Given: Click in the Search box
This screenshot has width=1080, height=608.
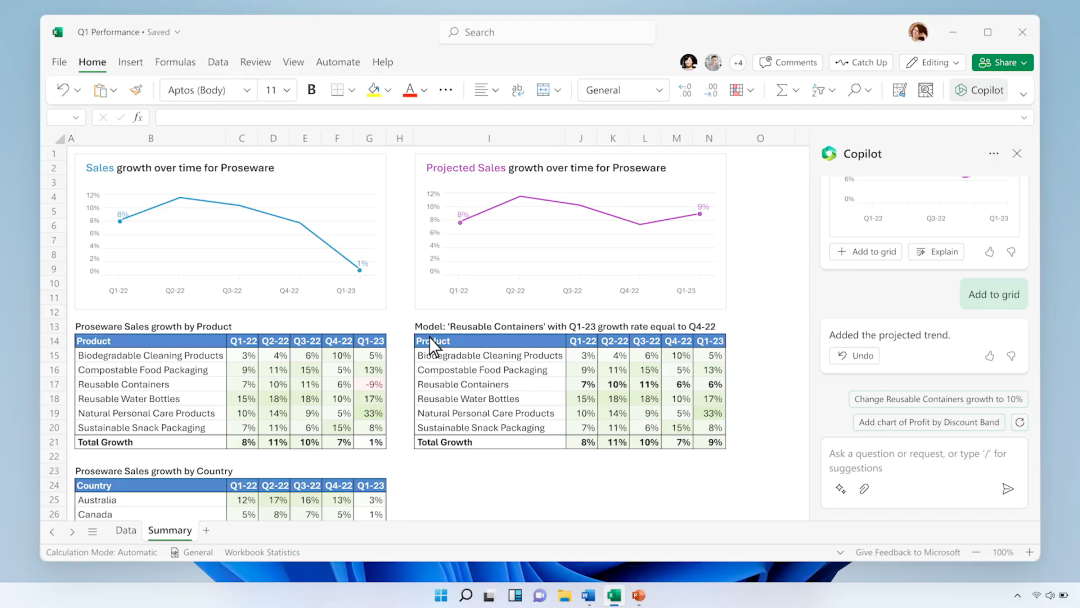Looking at the screenshot, I should (547, 32).
